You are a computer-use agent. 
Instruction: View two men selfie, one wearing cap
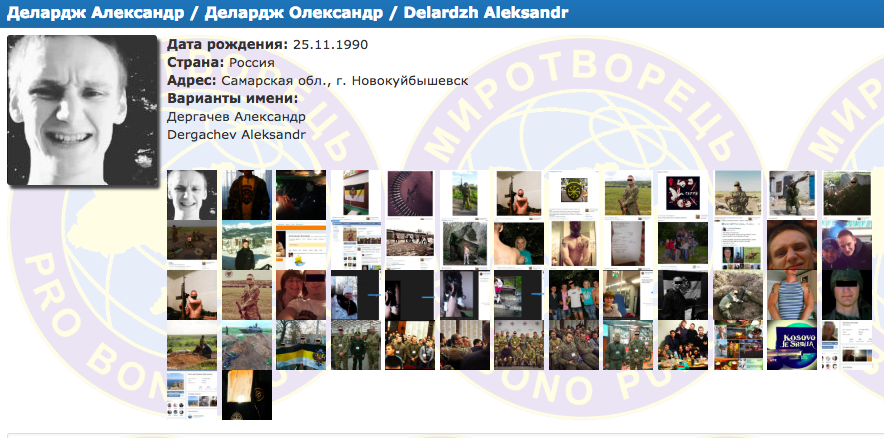pyautogui.click(x=847, y=245)
